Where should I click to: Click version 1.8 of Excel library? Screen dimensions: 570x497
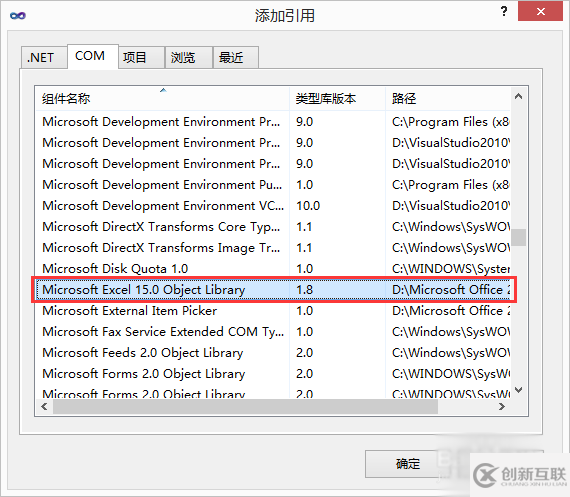point(304,290)
